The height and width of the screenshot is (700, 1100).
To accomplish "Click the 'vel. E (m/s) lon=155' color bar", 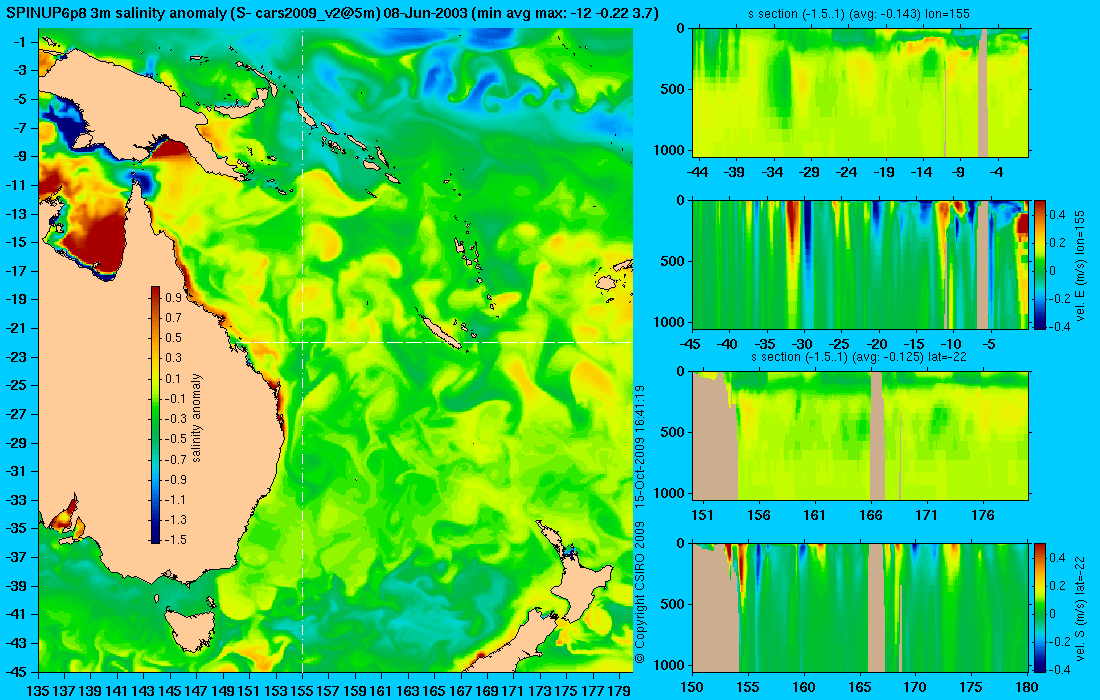I will (1040, 264).
